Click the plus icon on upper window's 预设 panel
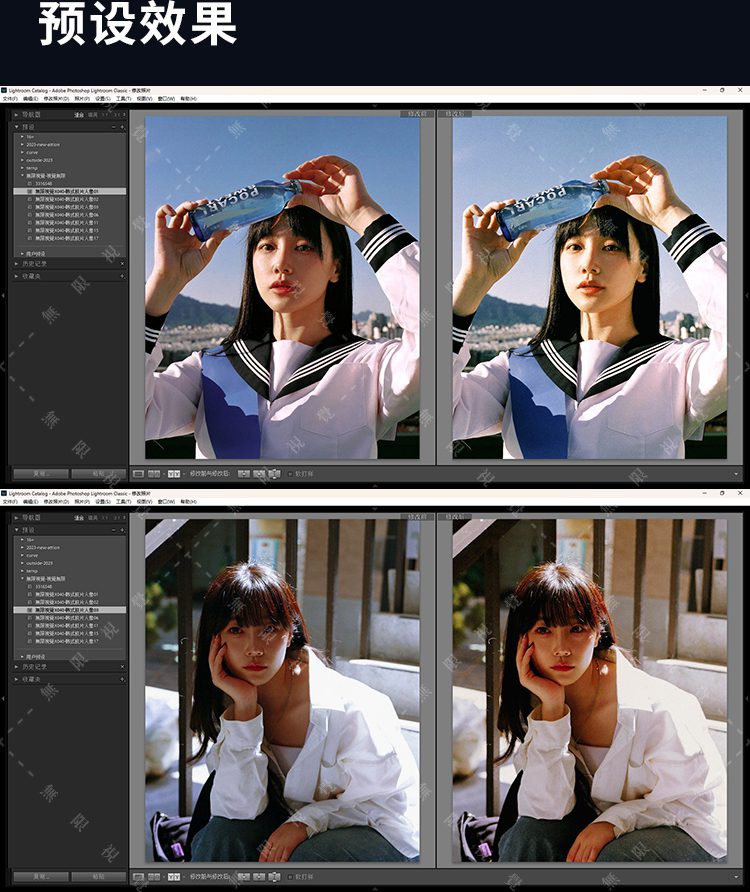The image size is (750, 892). 123,127
